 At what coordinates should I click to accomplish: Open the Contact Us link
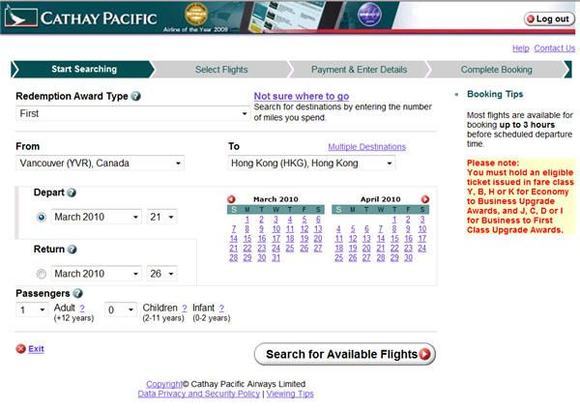pyautogui.click(x=554, y=48)
